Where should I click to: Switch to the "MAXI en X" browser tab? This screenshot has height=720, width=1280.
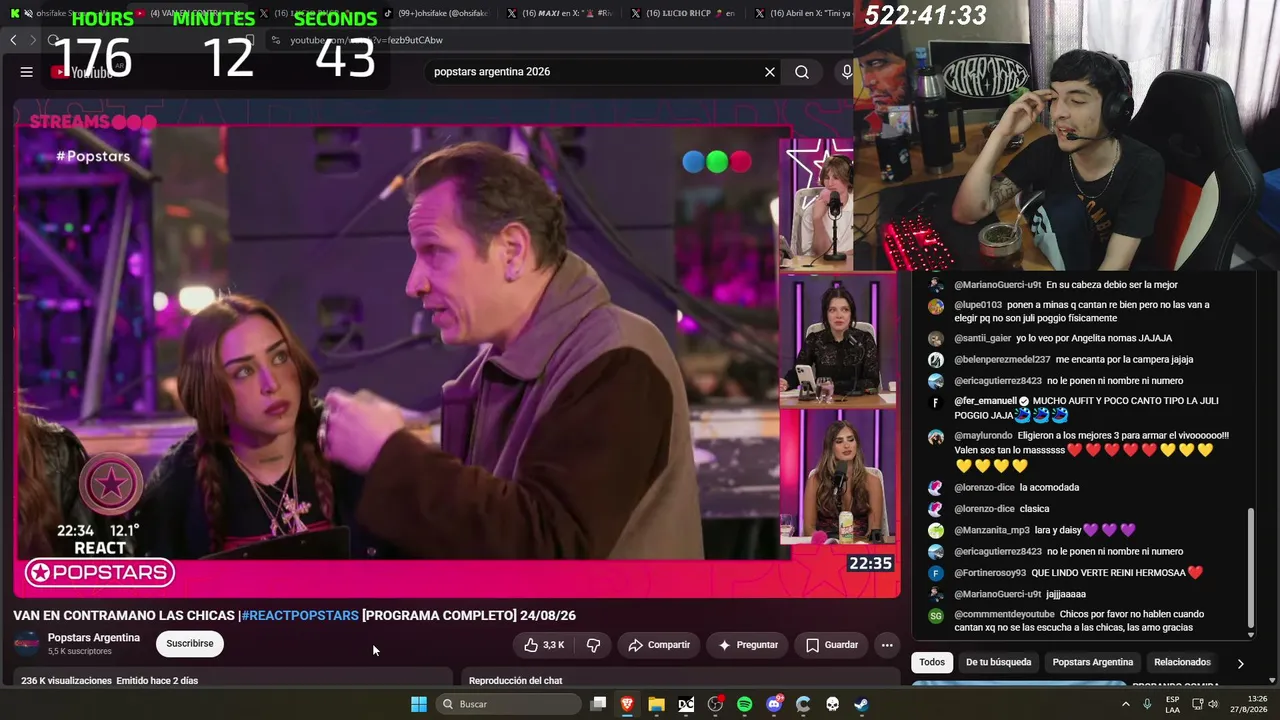tap(560, 14)
